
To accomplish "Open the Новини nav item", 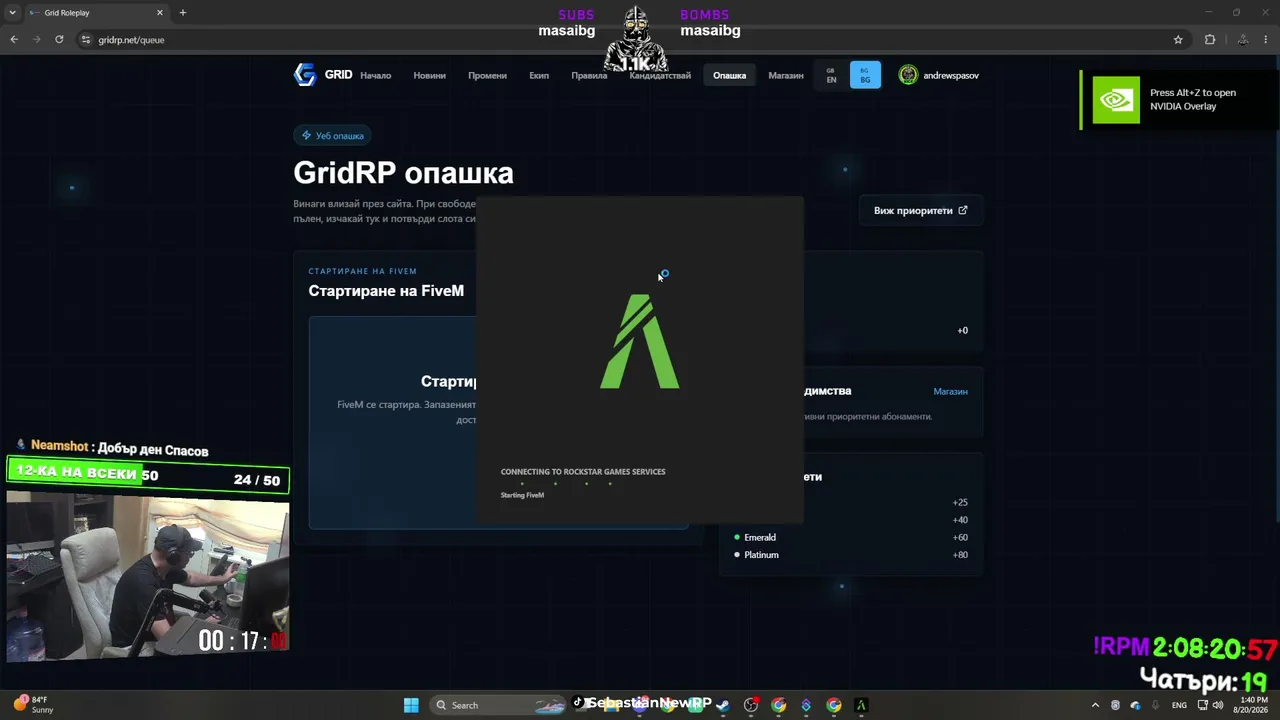I will pyautogui.click(x=429, y=76).
